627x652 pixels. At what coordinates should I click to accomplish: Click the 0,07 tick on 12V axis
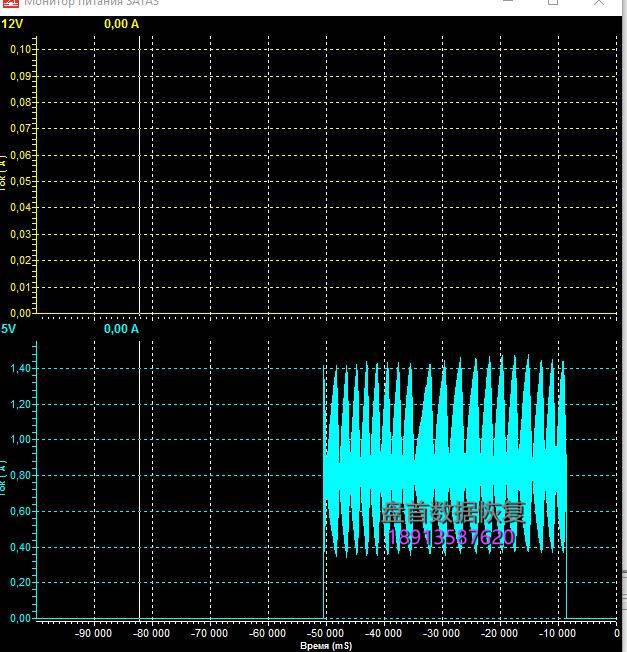click(21, 128)
